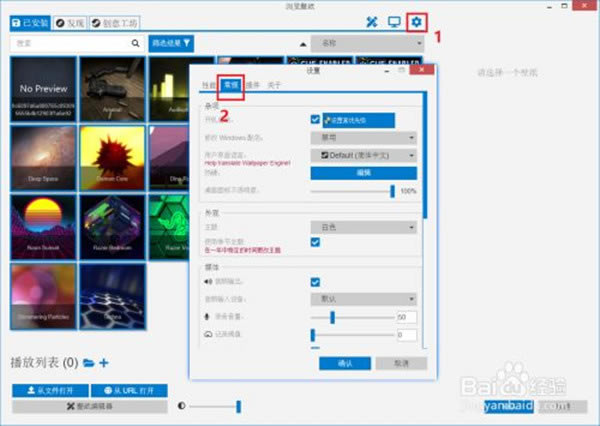Open playlist folder icon
This screenshot has height=426, width=600.
(88, 362)
